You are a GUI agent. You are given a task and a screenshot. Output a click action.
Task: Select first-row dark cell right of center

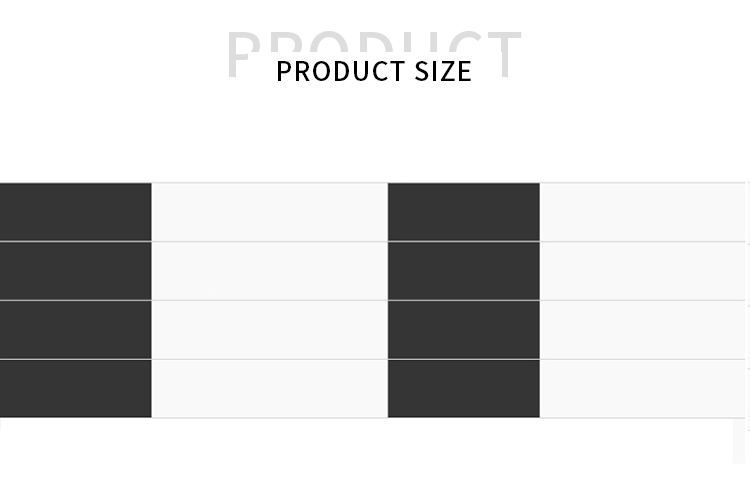[x=463, y=212]
